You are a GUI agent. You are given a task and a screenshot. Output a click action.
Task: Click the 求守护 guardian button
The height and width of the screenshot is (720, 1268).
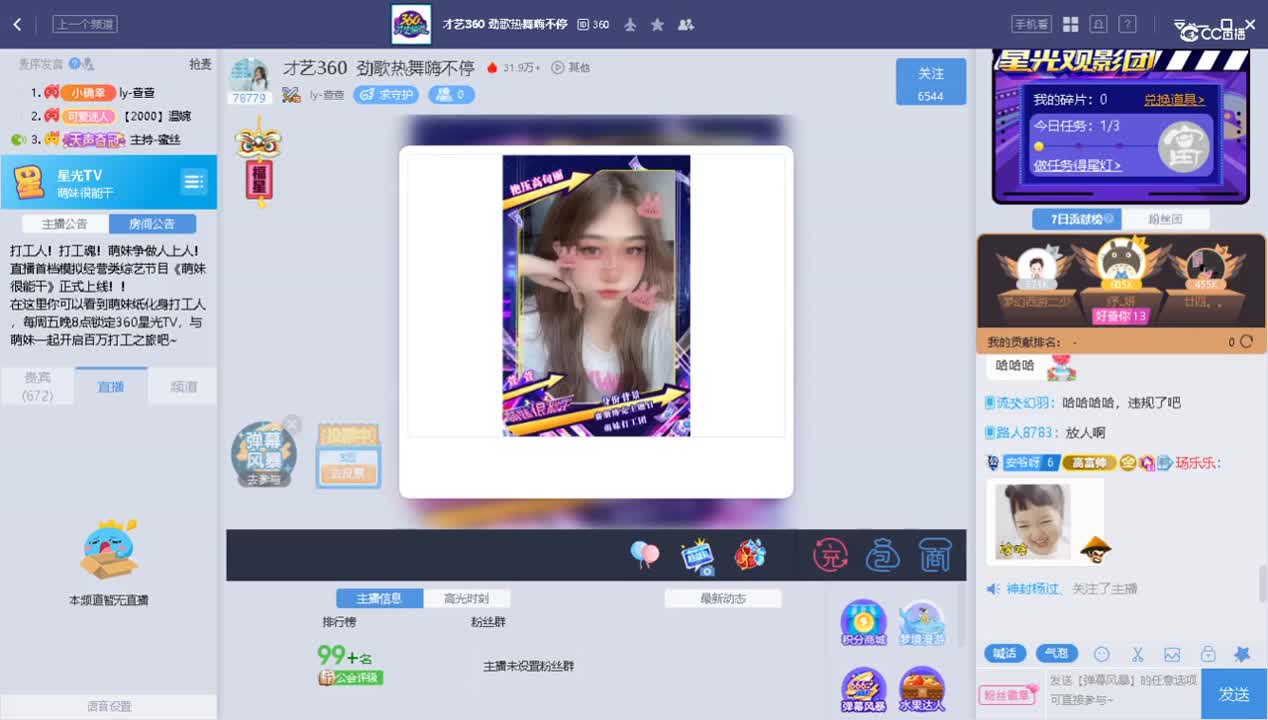(386, 95)
